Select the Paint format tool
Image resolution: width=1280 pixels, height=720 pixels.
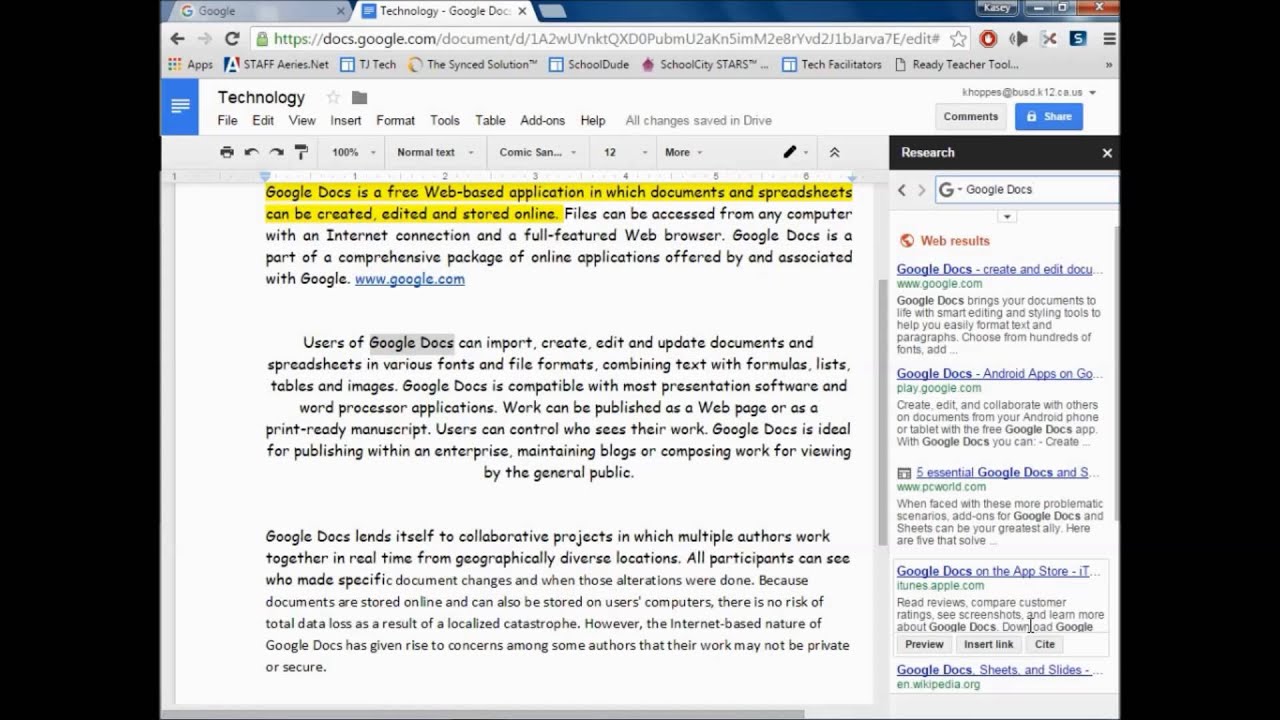tap(301, 152)
